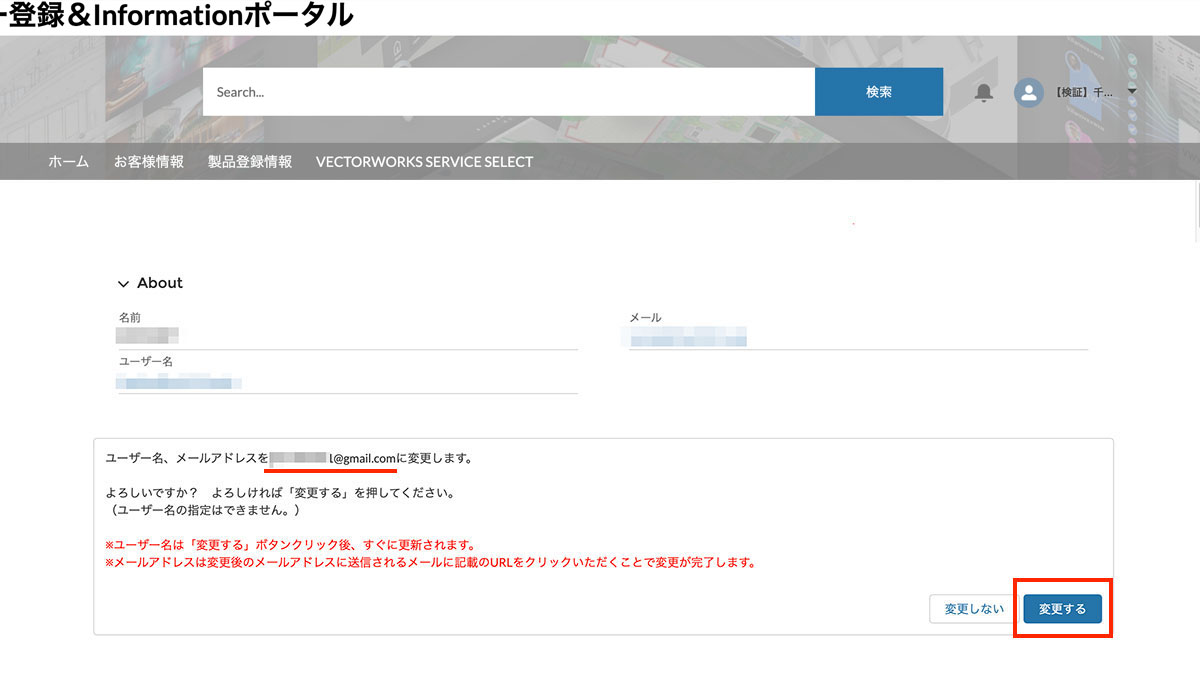Open the user menu dropdown arrow

pos(1132,92)
